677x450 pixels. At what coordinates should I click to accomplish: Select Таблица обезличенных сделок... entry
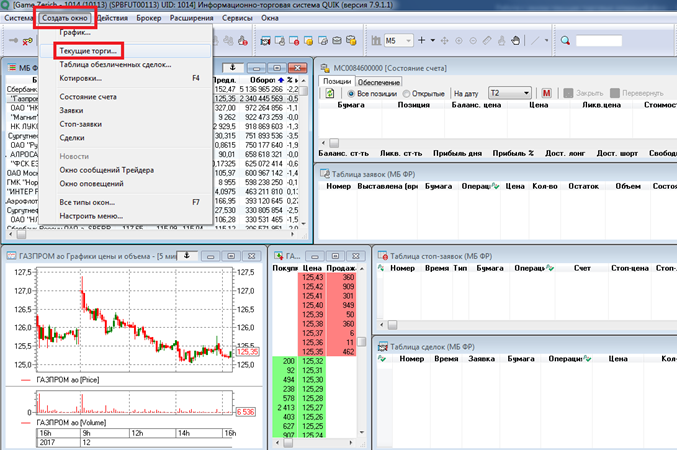tap(125, 65)
